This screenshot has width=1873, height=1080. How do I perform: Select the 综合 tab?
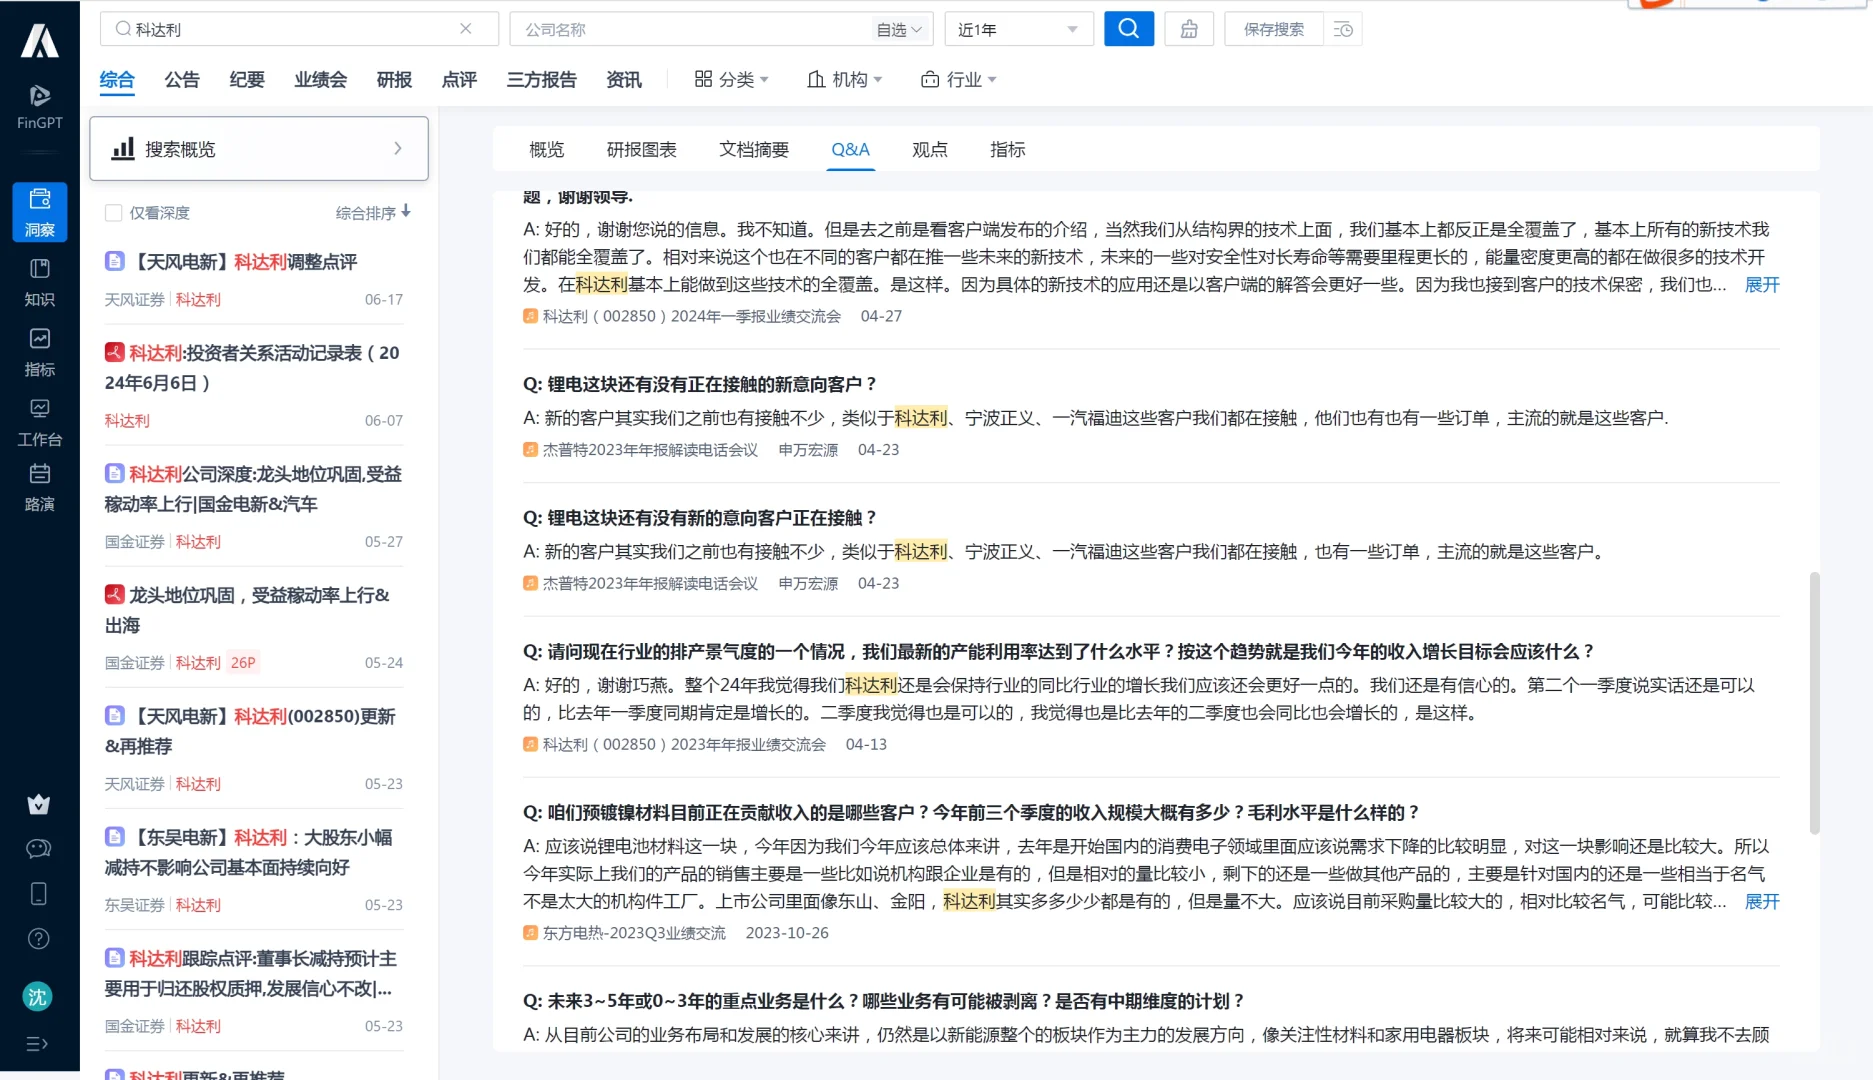coord(117,80)
